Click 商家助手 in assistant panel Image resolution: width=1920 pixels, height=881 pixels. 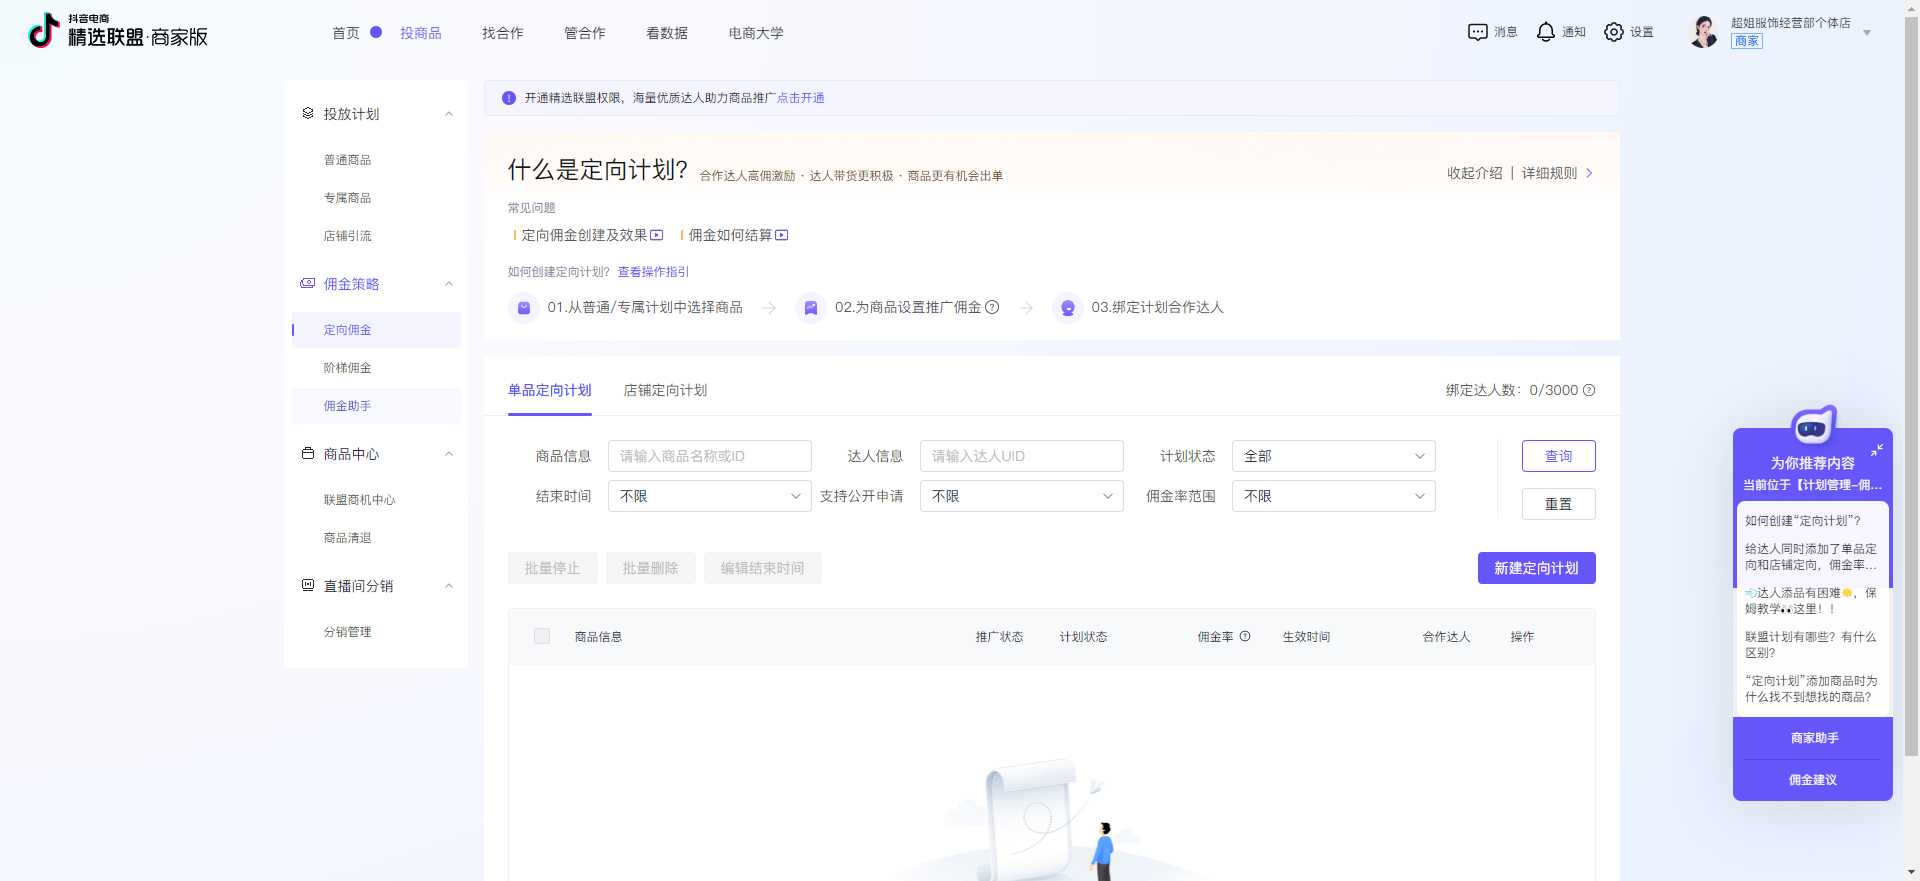click(1814, 738)
